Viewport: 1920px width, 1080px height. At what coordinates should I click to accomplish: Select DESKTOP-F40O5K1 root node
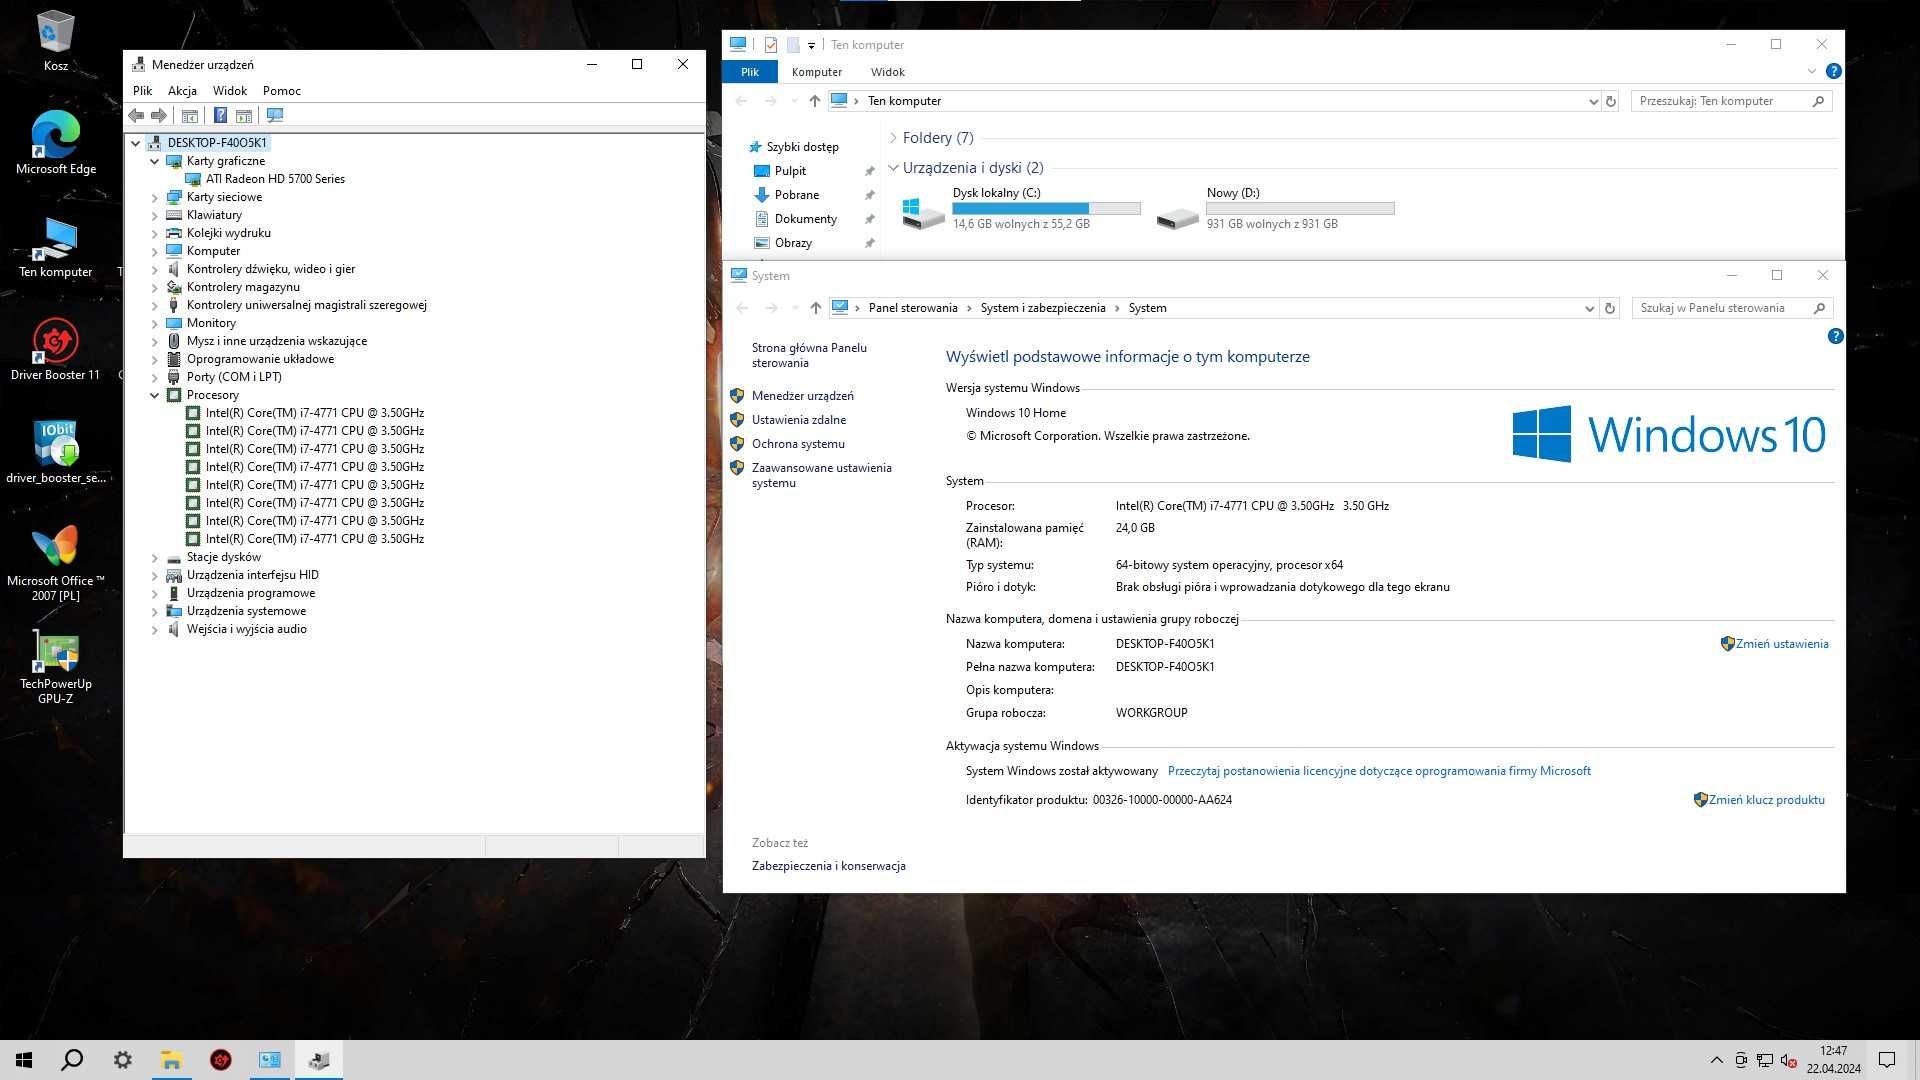(x=217, y=143)
